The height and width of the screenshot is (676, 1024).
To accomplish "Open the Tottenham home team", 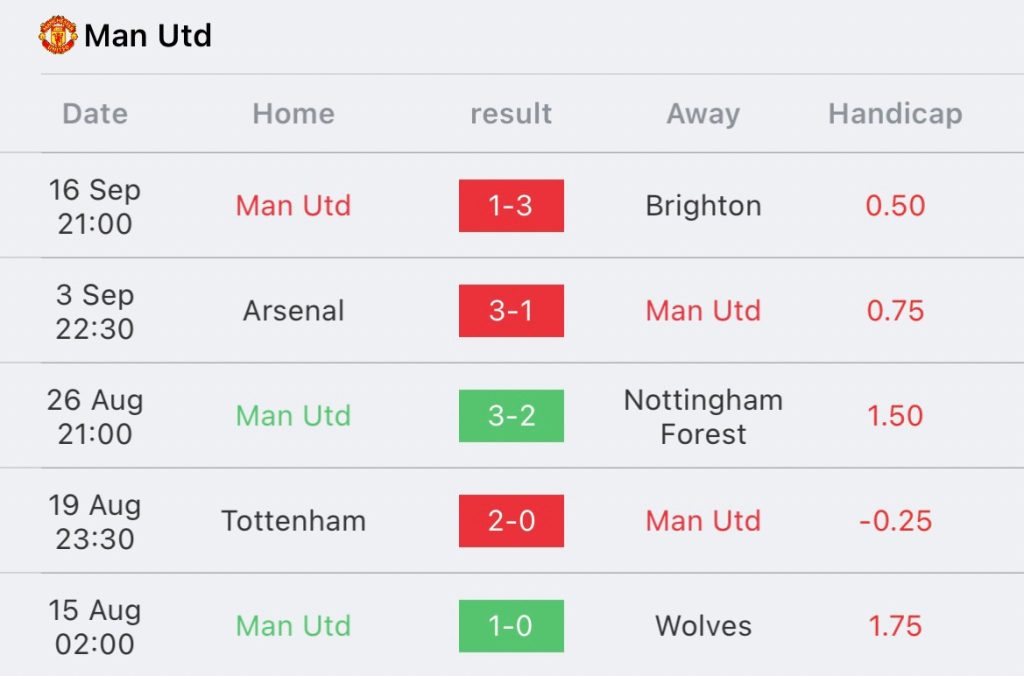I will [293, 521].
